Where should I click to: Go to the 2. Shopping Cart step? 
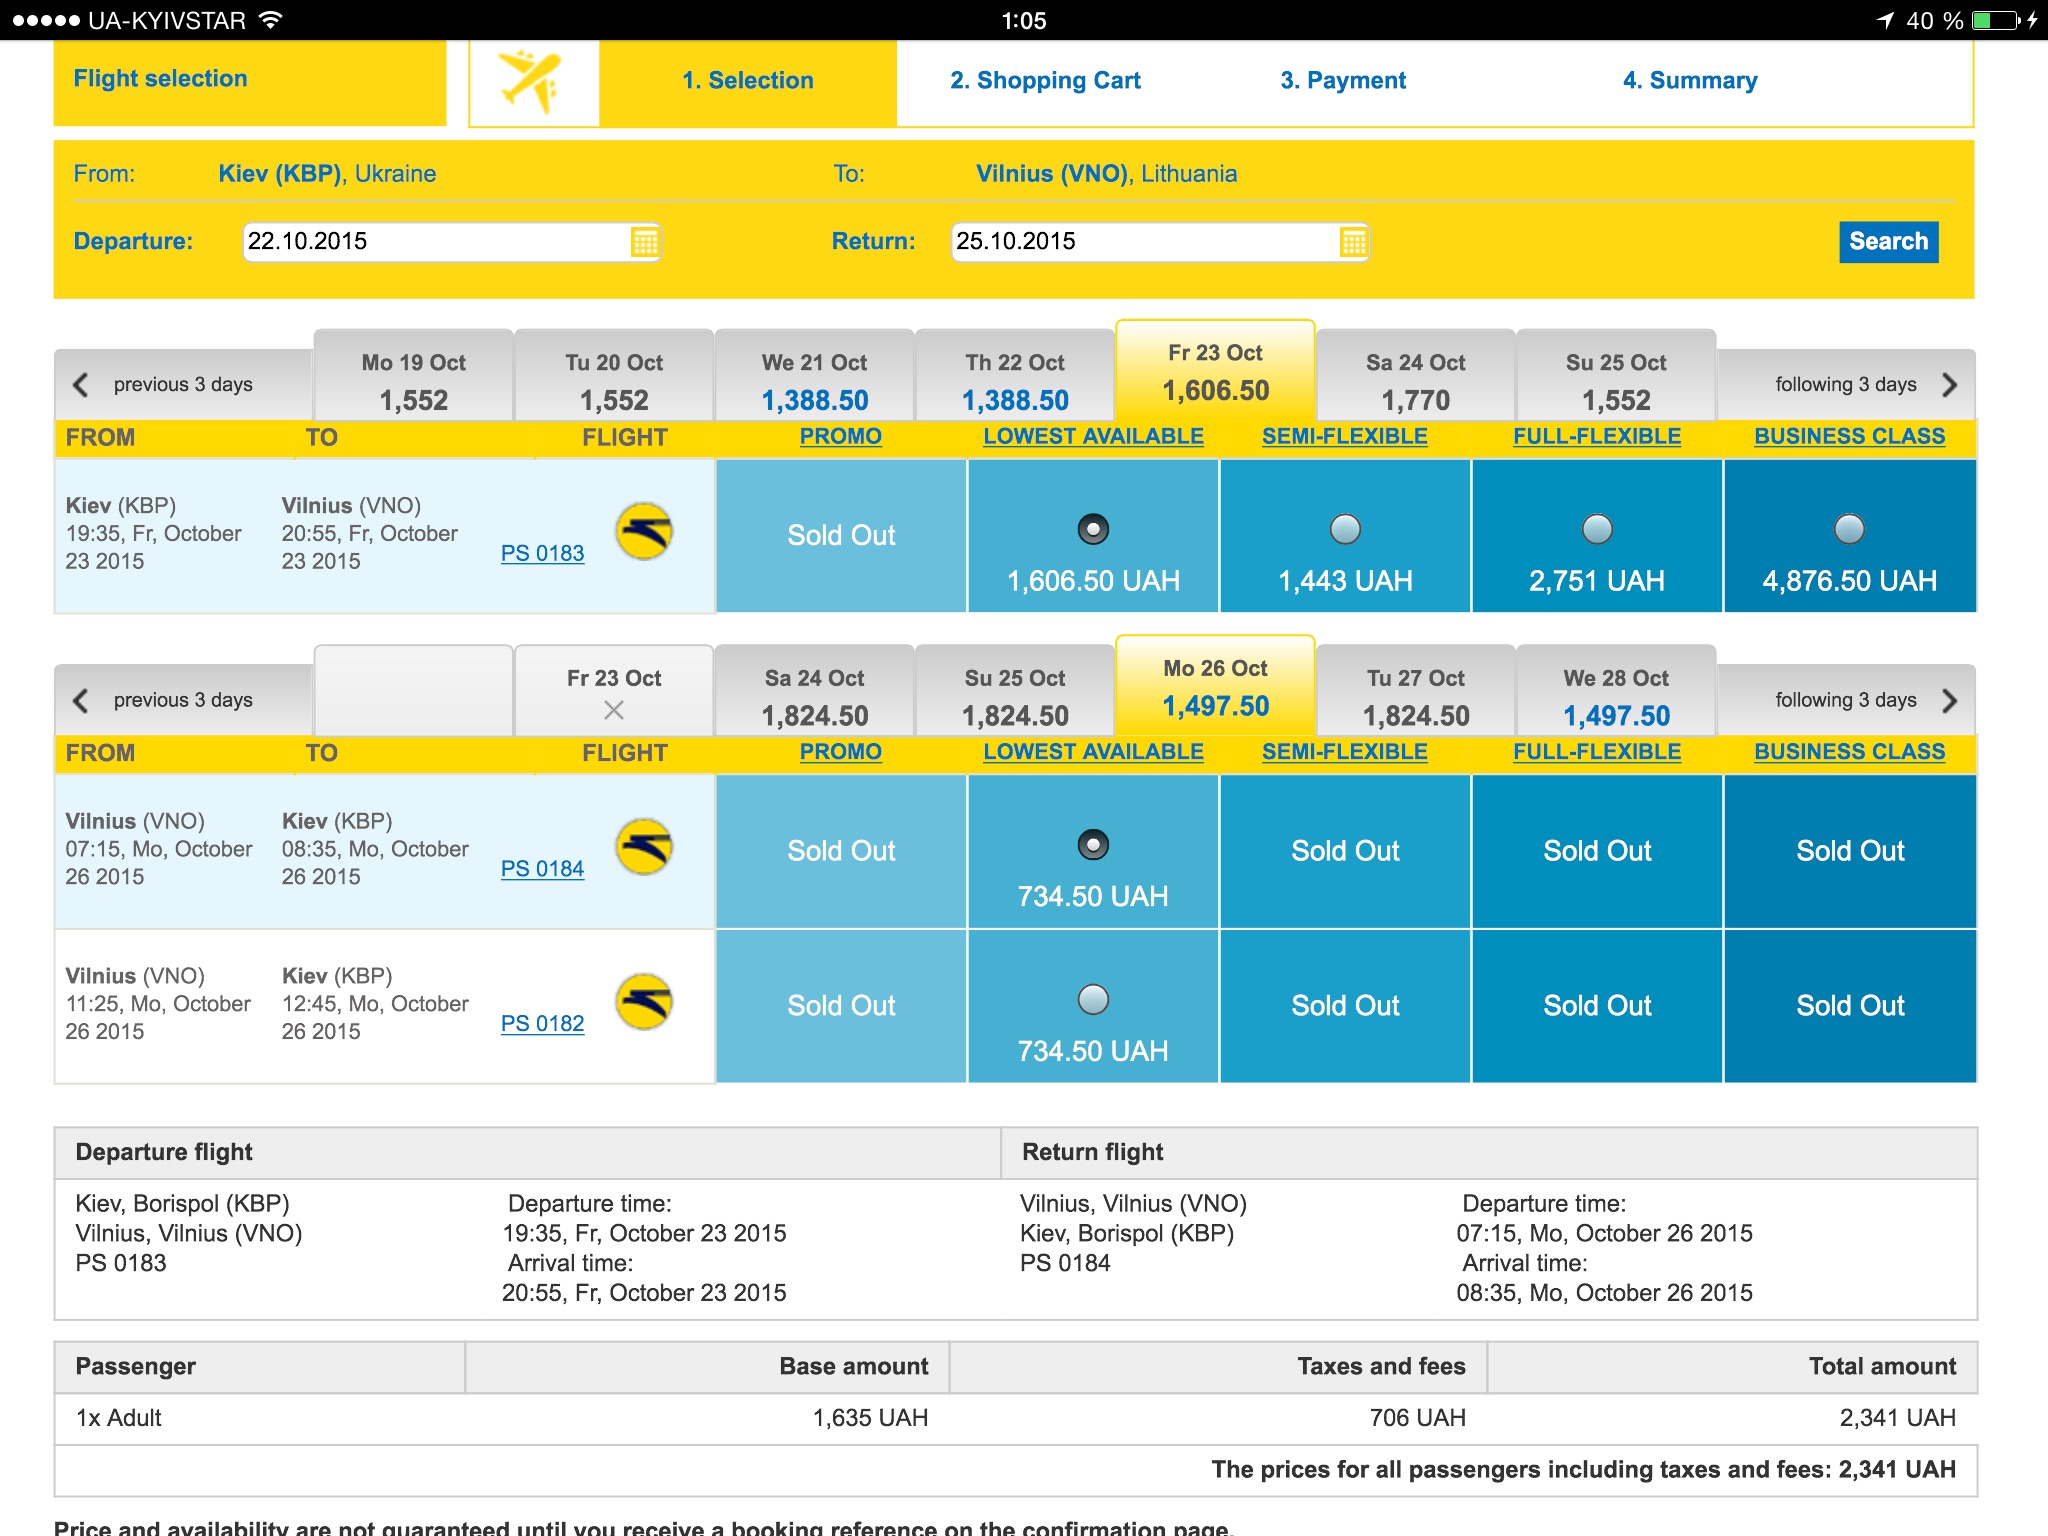pyautogui.click(x=1045, y=81)
